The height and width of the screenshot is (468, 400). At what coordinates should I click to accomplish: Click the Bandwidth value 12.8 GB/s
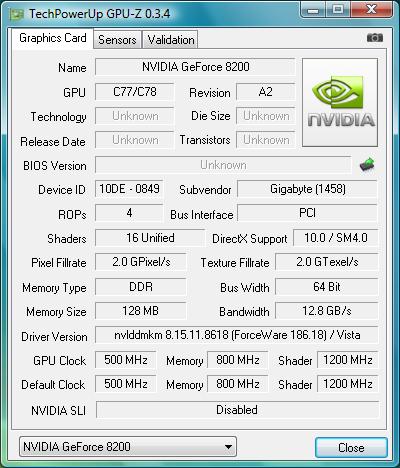327,311
